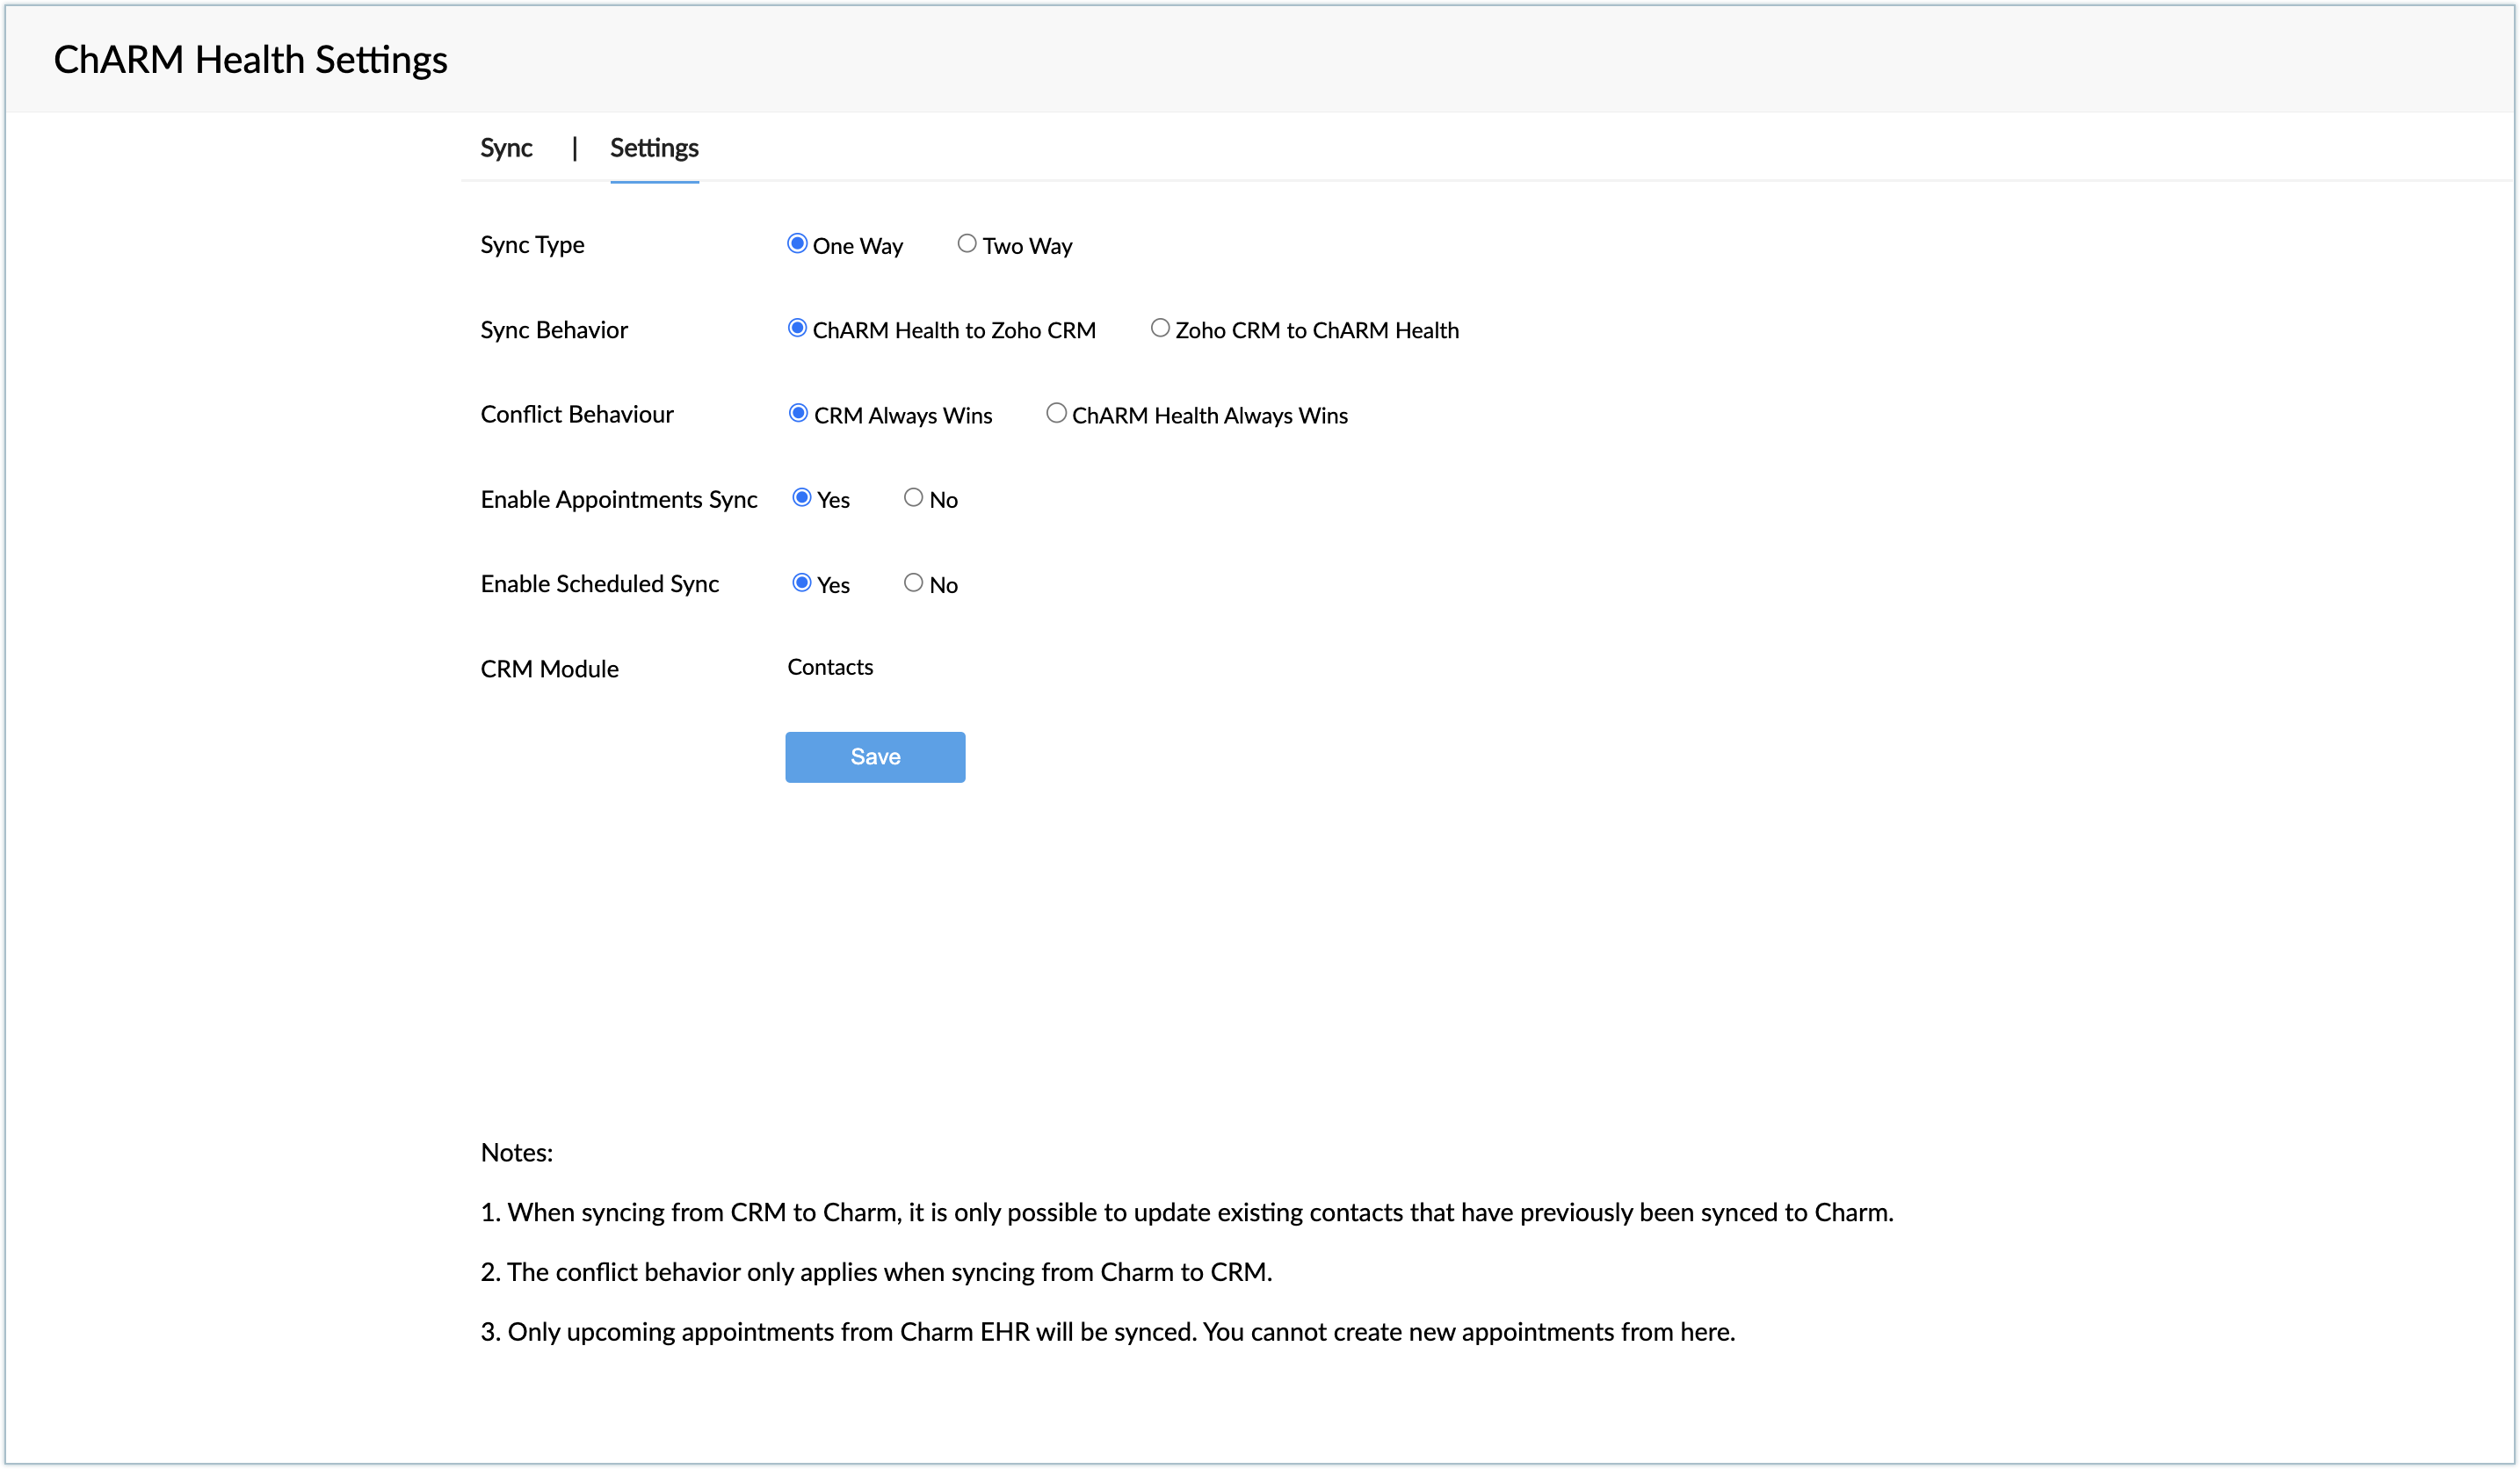The height and width of the screenshot is (1469, 2520).
Task: Click the Save button
Action: (875, 757)
